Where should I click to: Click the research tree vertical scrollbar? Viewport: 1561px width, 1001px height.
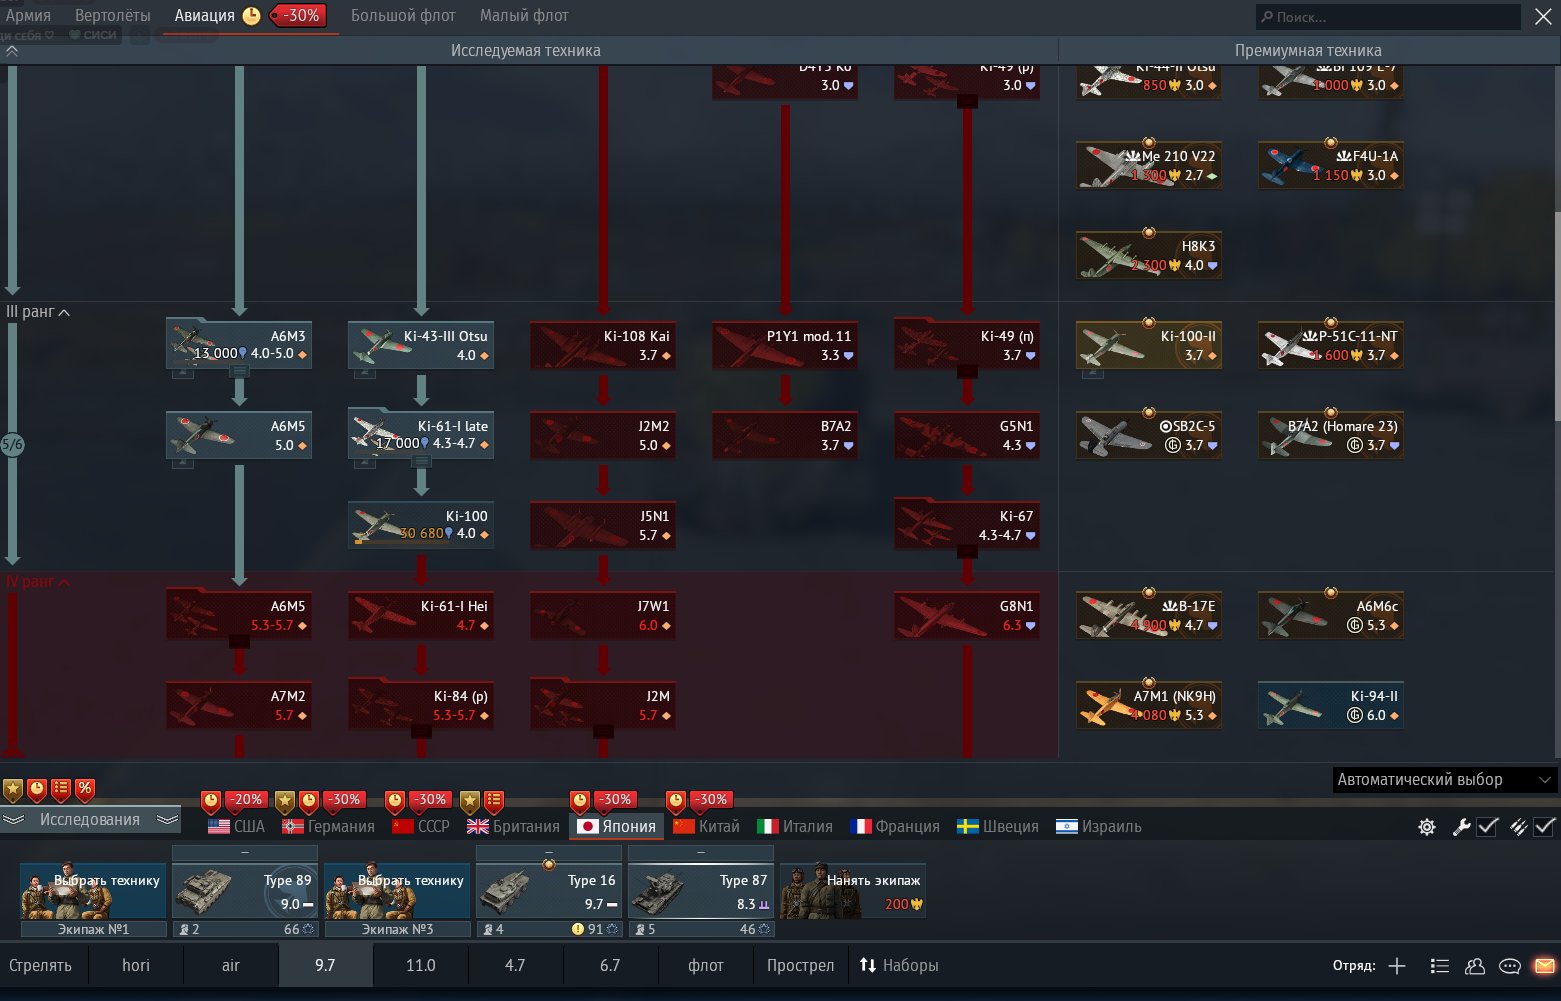pyautogui.click(x=1557, y=315)
